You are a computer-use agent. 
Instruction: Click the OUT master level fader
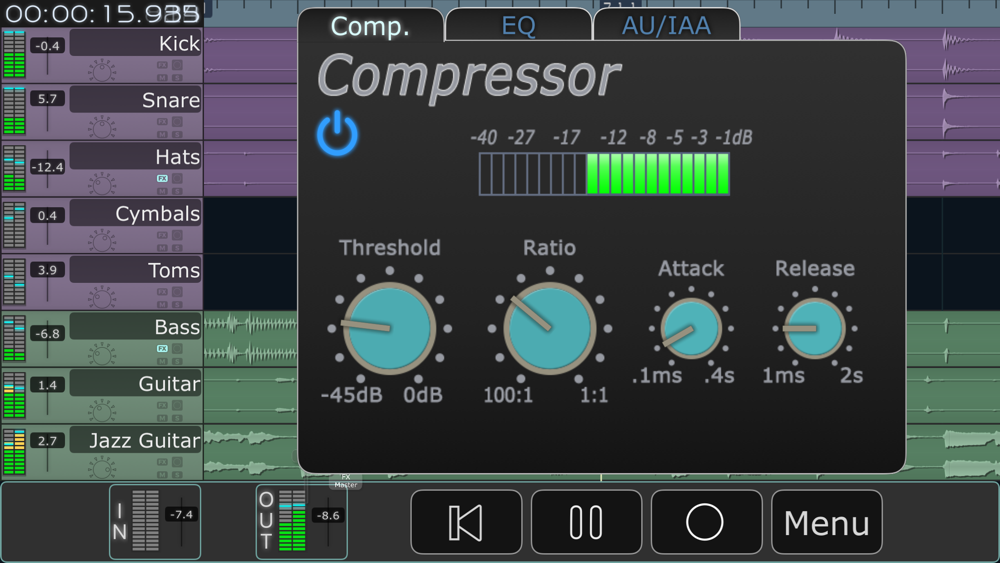coord(328,522)
